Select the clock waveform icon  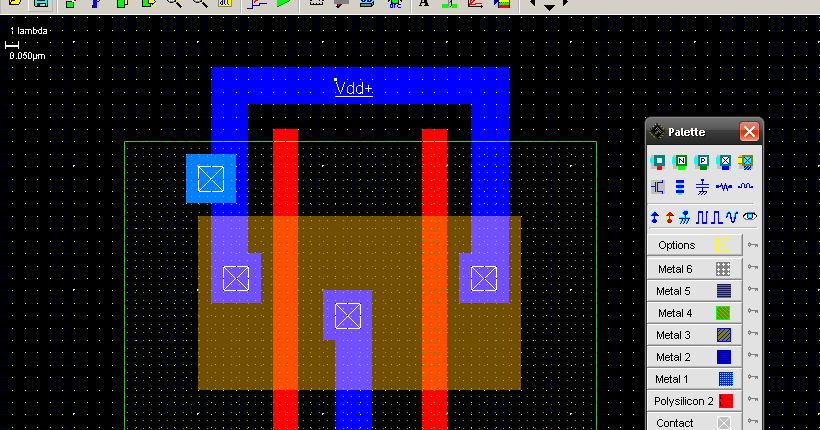coord(701,217)
